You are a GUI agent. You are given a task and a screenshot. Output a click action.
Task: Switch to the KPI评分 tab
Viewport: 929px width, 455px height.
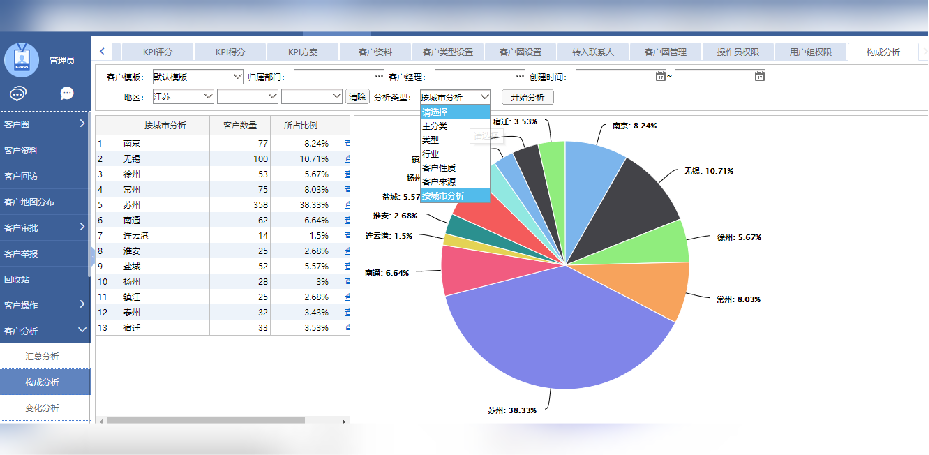(157, 51)
